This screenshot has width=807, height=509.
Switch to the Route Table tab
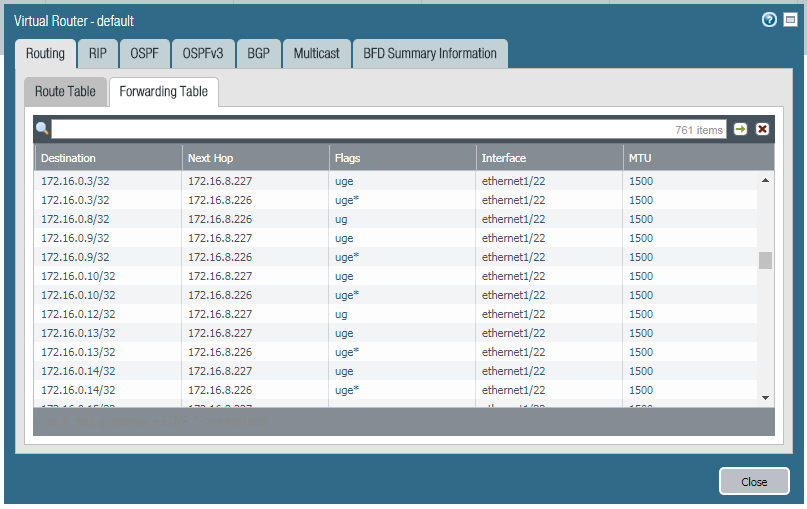65,92
